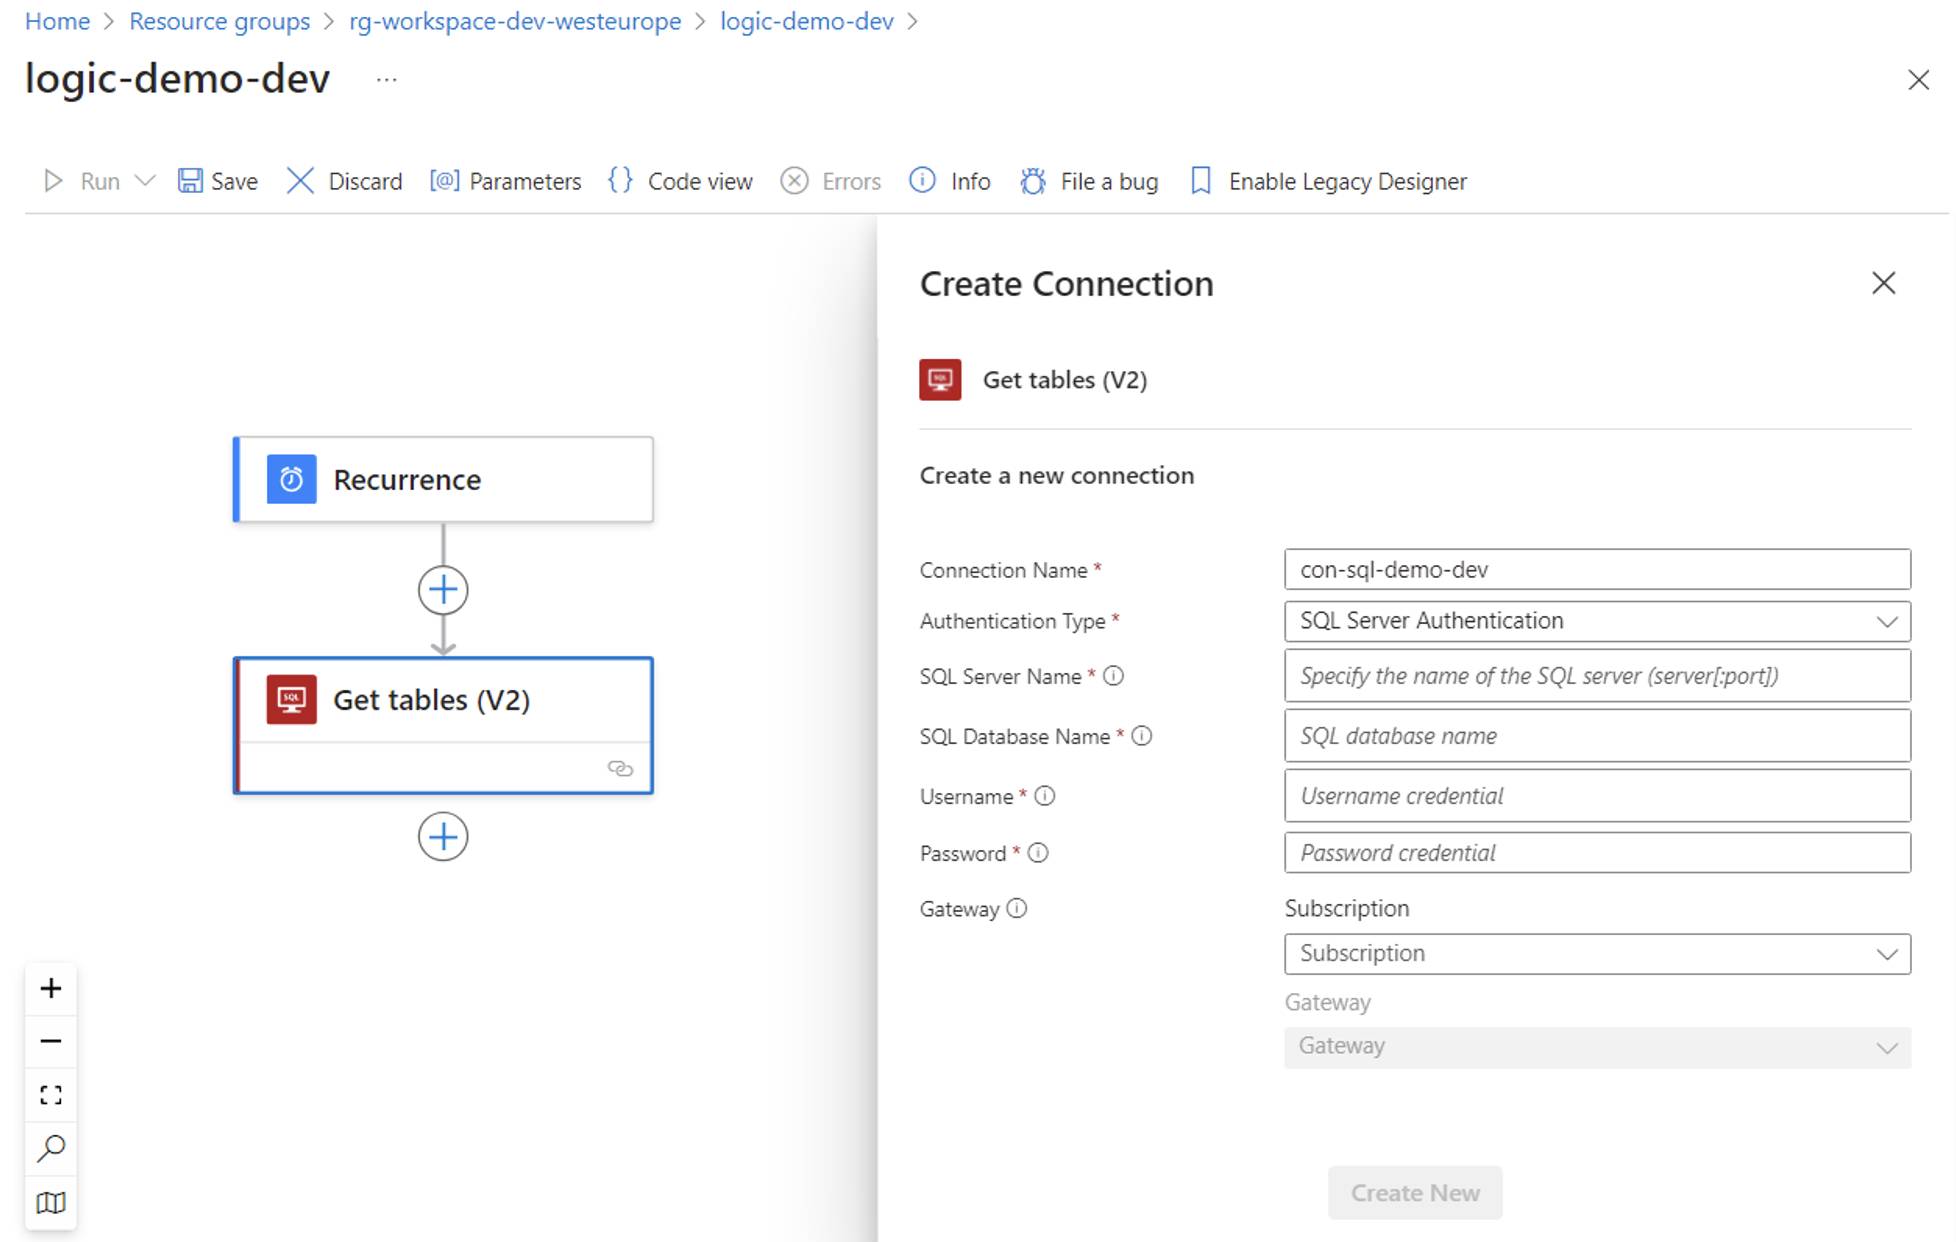Viewport: 1956px width, 1242px height.
Task: Go to Home breadcrumb
Action: [57, 21]
